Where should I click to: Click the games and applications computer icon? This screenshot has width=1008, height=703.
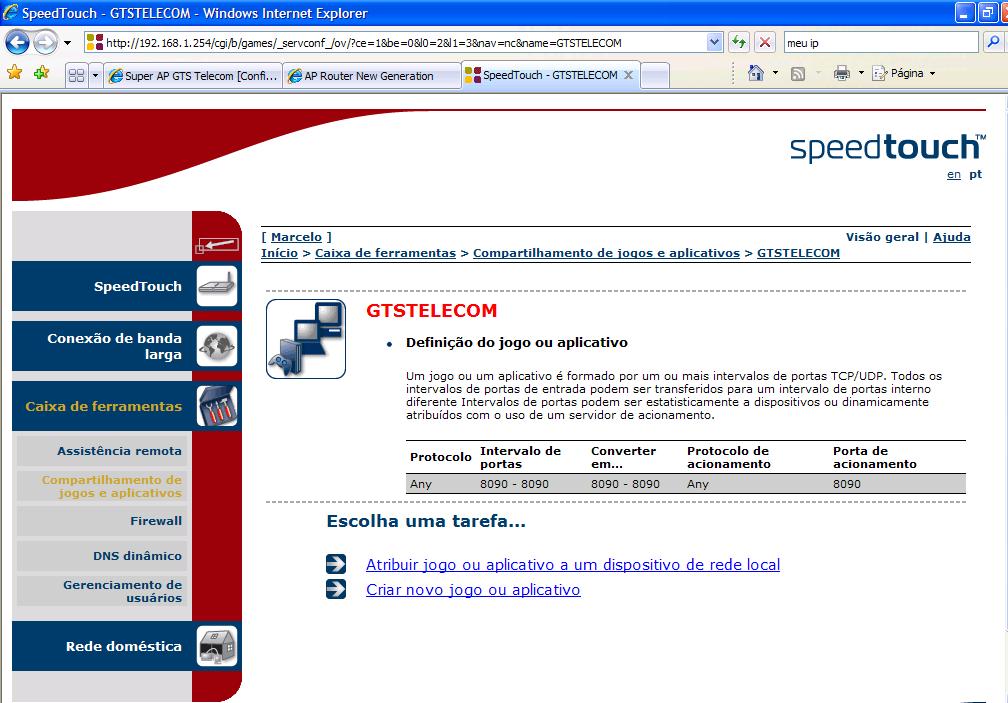click(306, 339)
